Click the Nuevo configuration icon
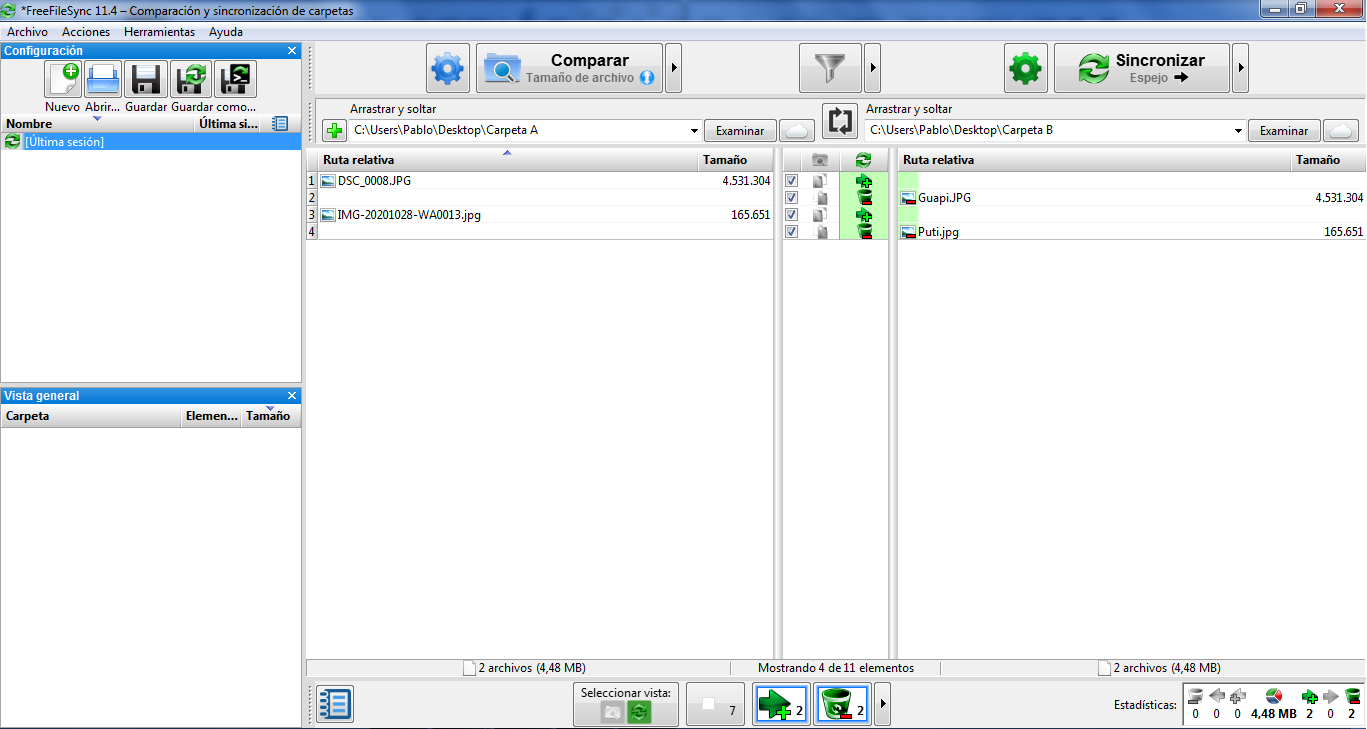This screenshot has height=729, width=1367. pos(63,79)
